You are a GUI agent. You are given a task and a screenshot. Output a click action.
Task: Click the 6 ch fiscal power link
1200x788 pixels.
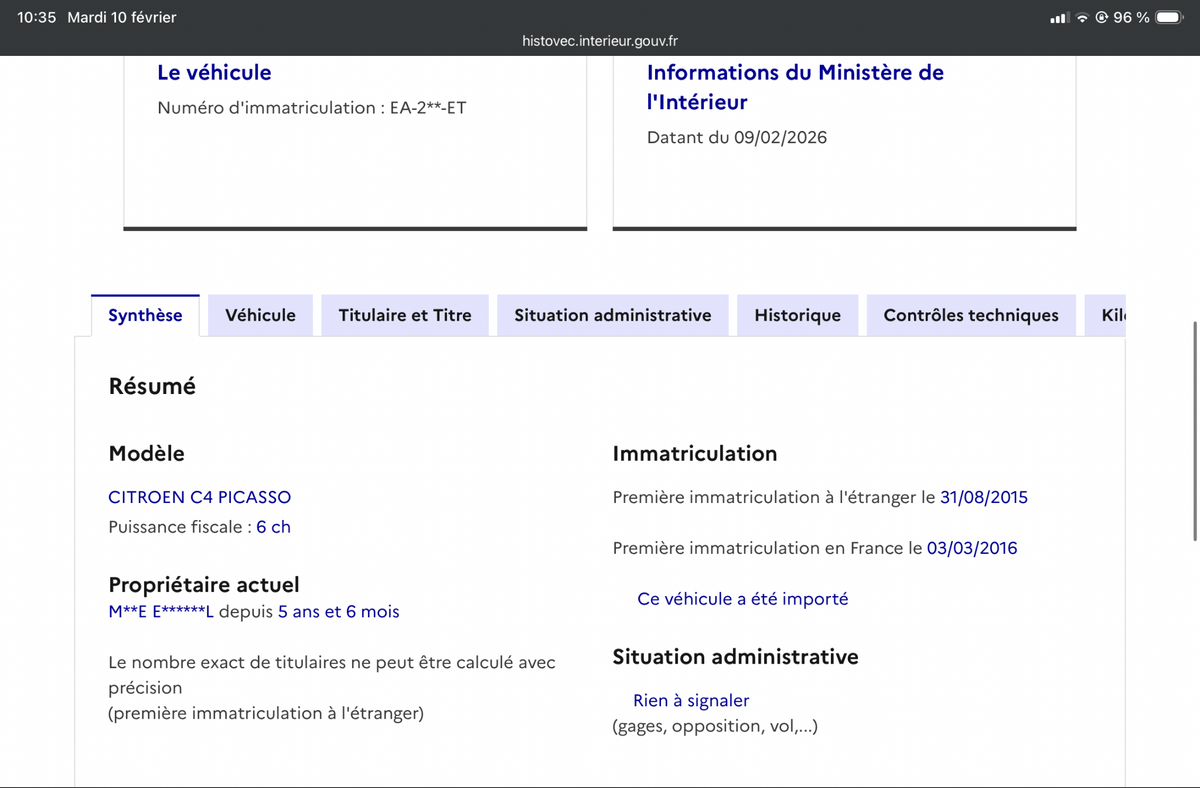(272, 527)
